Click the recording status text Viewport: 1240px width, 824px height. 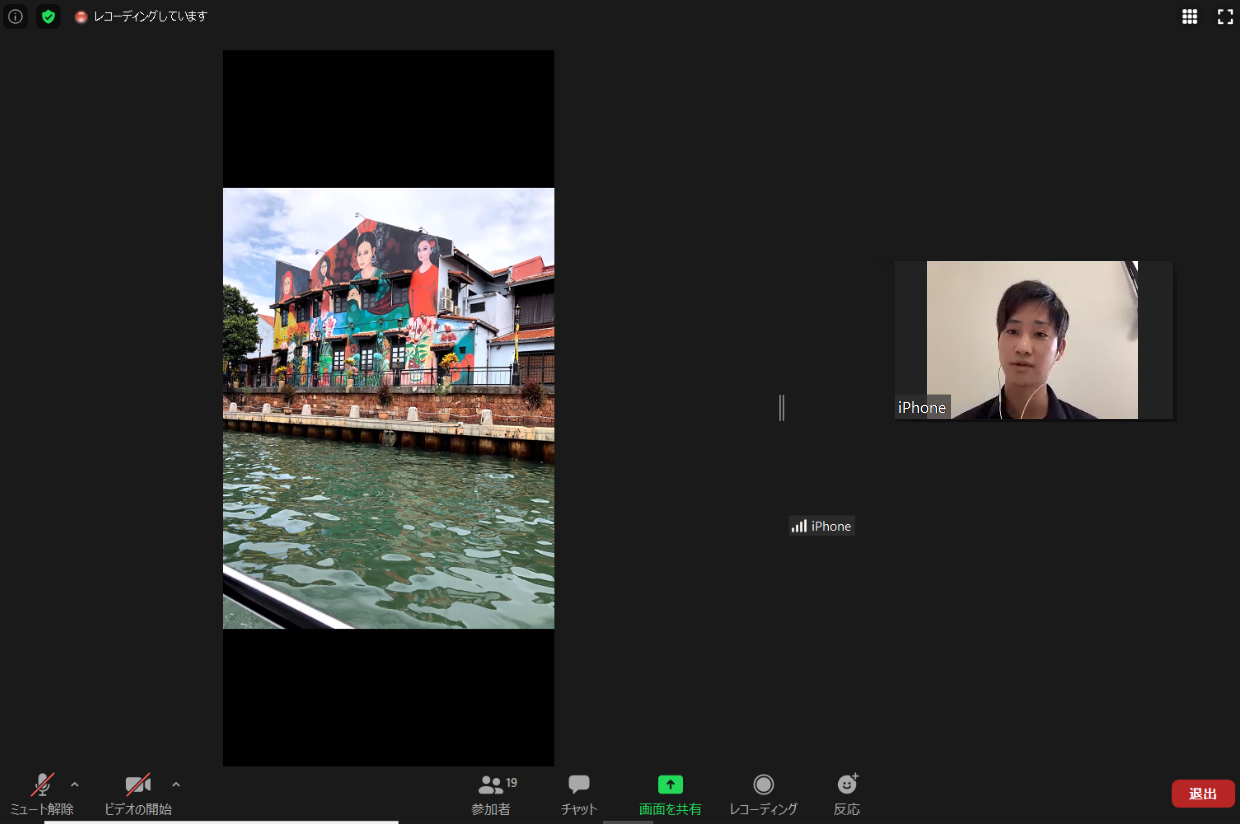[x=150, y=17]
